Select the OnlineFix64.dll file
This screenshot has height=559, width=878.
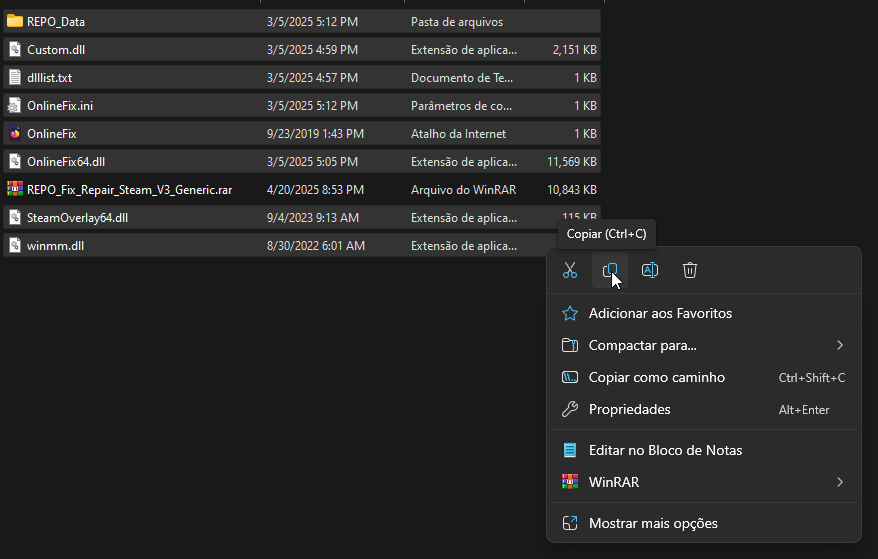tap(66, 161)
